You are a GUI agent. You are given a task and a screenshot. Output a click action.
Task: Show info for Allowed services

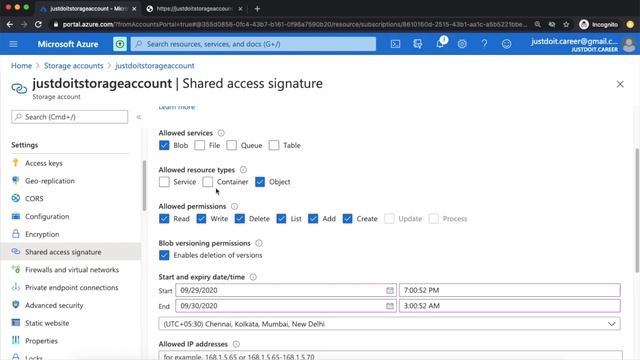point(221,133)
